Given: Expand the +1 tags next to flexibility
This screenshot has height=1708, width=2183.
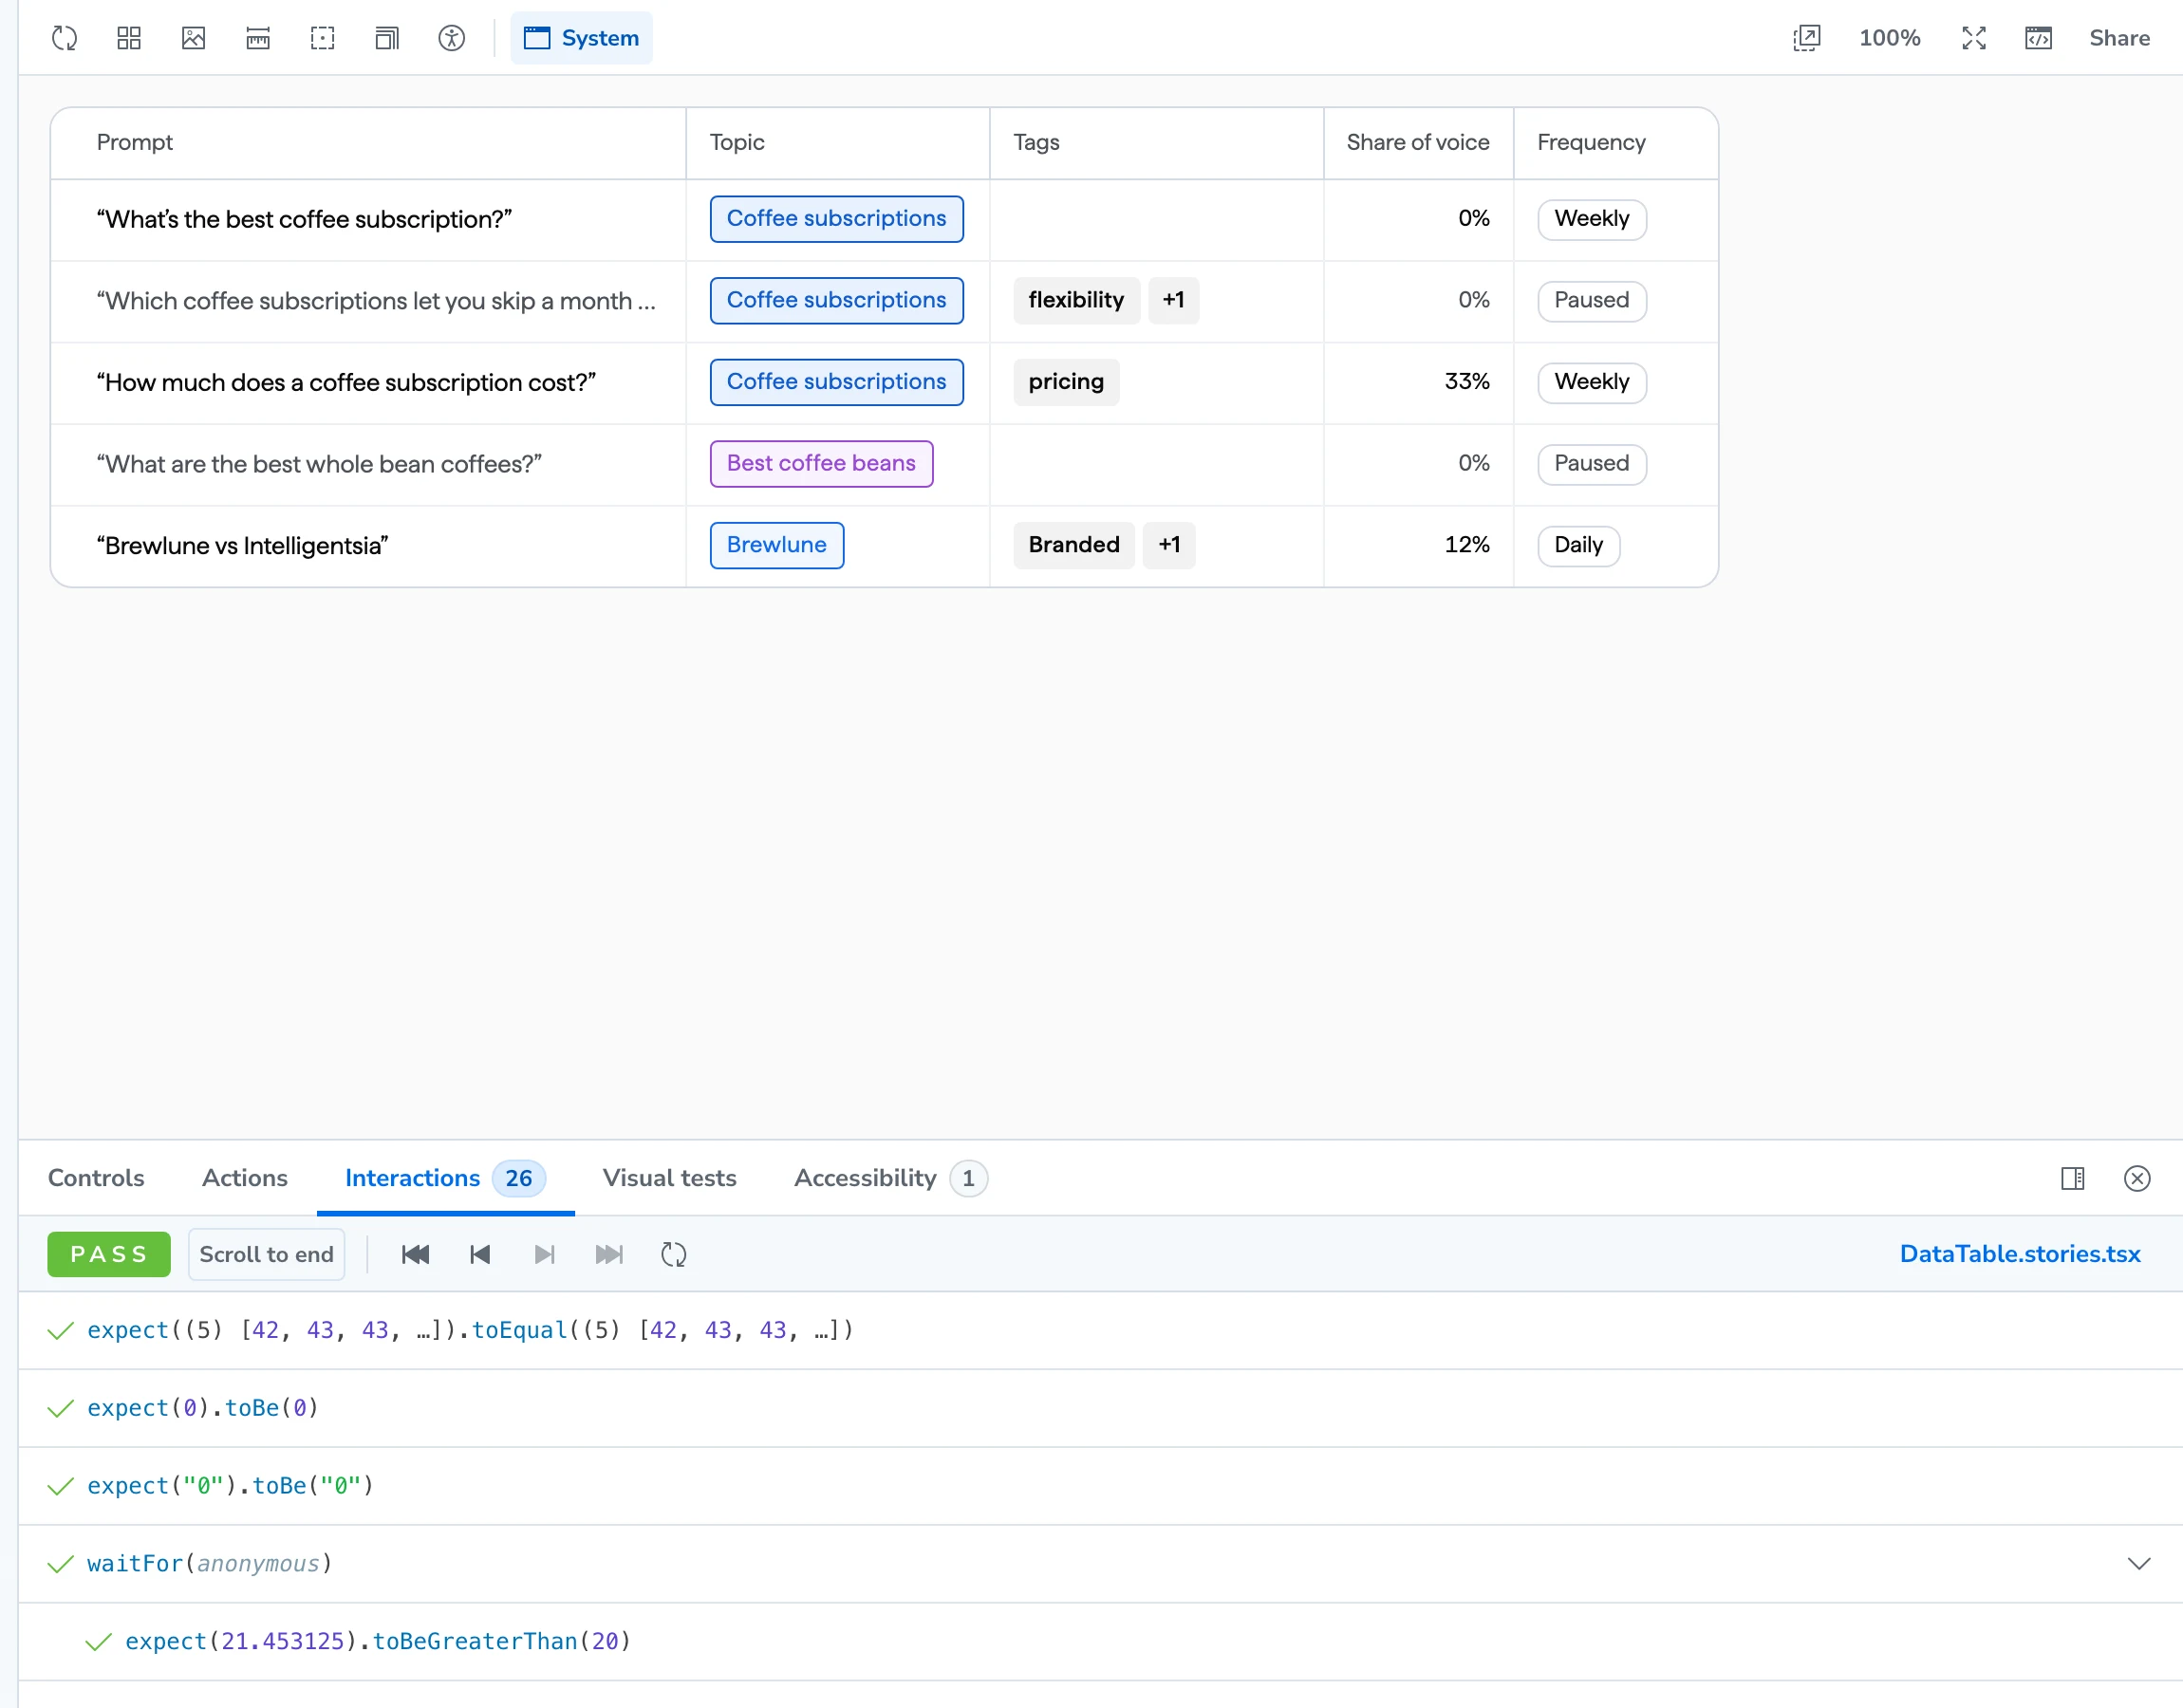Looking at the screenshot, I should [x=1173, y=300].
